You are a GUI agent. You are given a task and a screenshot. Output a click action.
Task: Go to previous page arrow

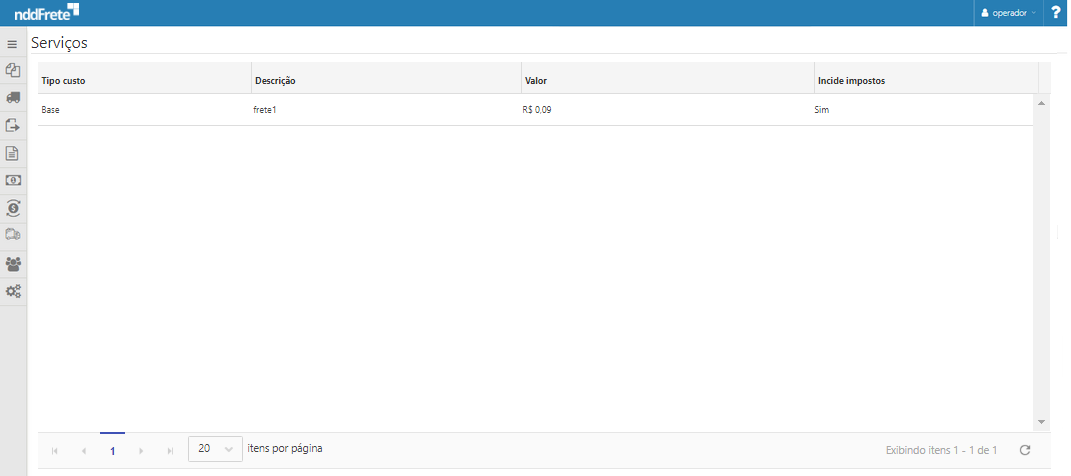pyautogui.click(x=83, y=451)
